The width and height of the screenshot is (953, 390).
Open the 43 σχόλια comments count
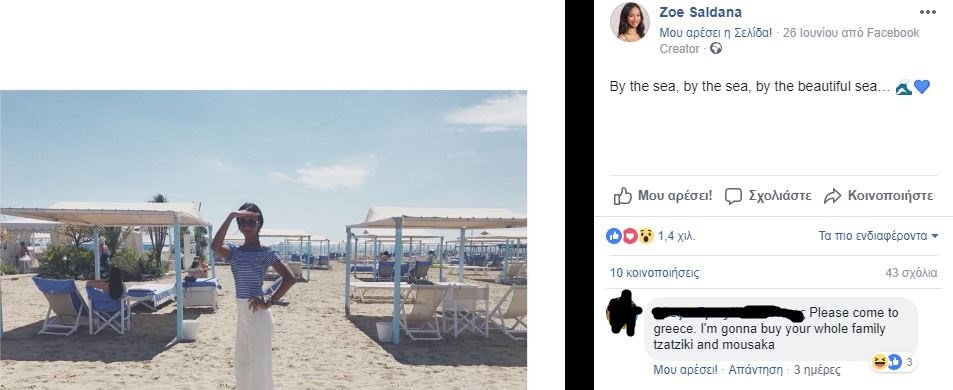[x=911, y=273]
